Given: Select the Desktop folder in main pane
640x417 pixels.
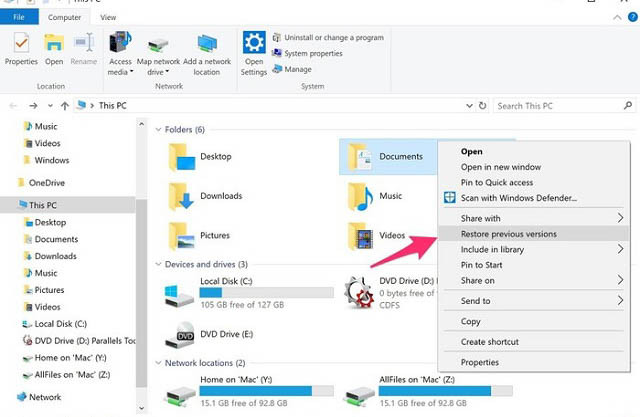Looking at the screenshot, I should coord(200,157).
